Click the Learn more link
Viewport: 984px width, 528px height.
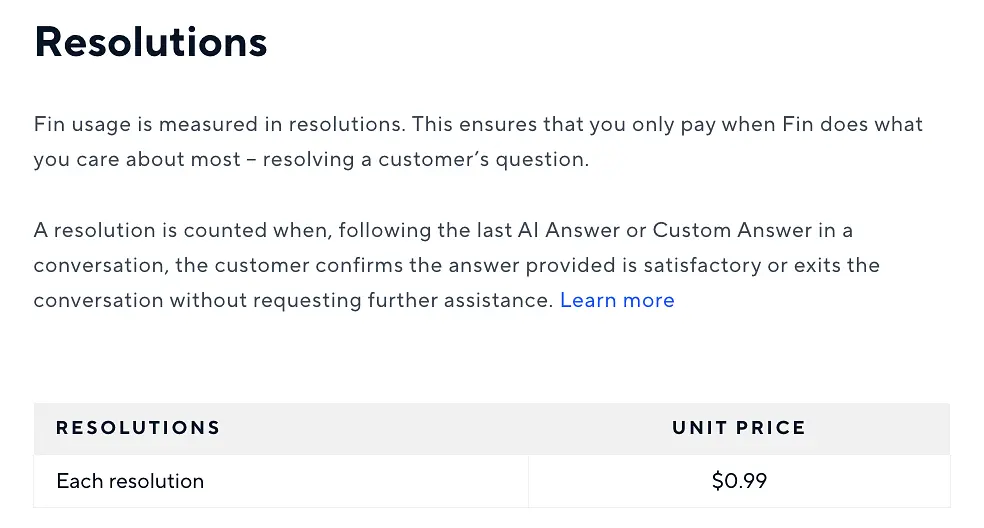coord(617,300)
